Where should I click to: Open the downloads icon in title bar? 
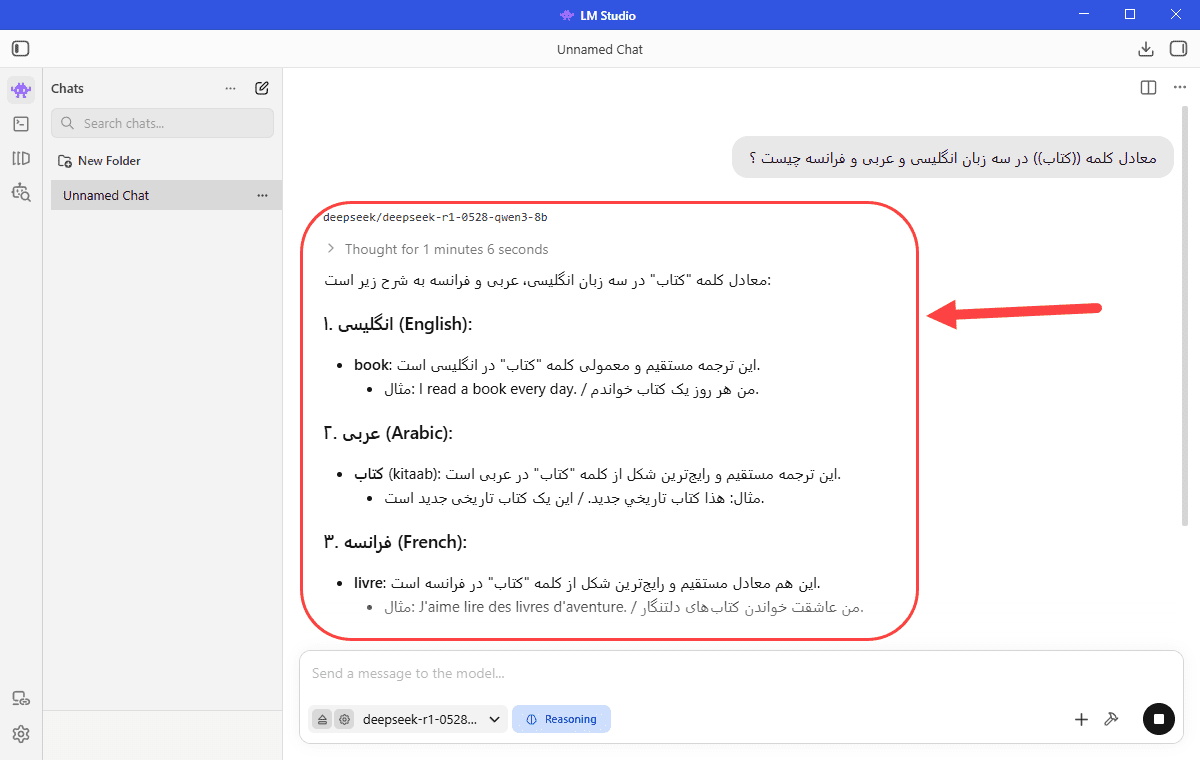pos(1146,48)
